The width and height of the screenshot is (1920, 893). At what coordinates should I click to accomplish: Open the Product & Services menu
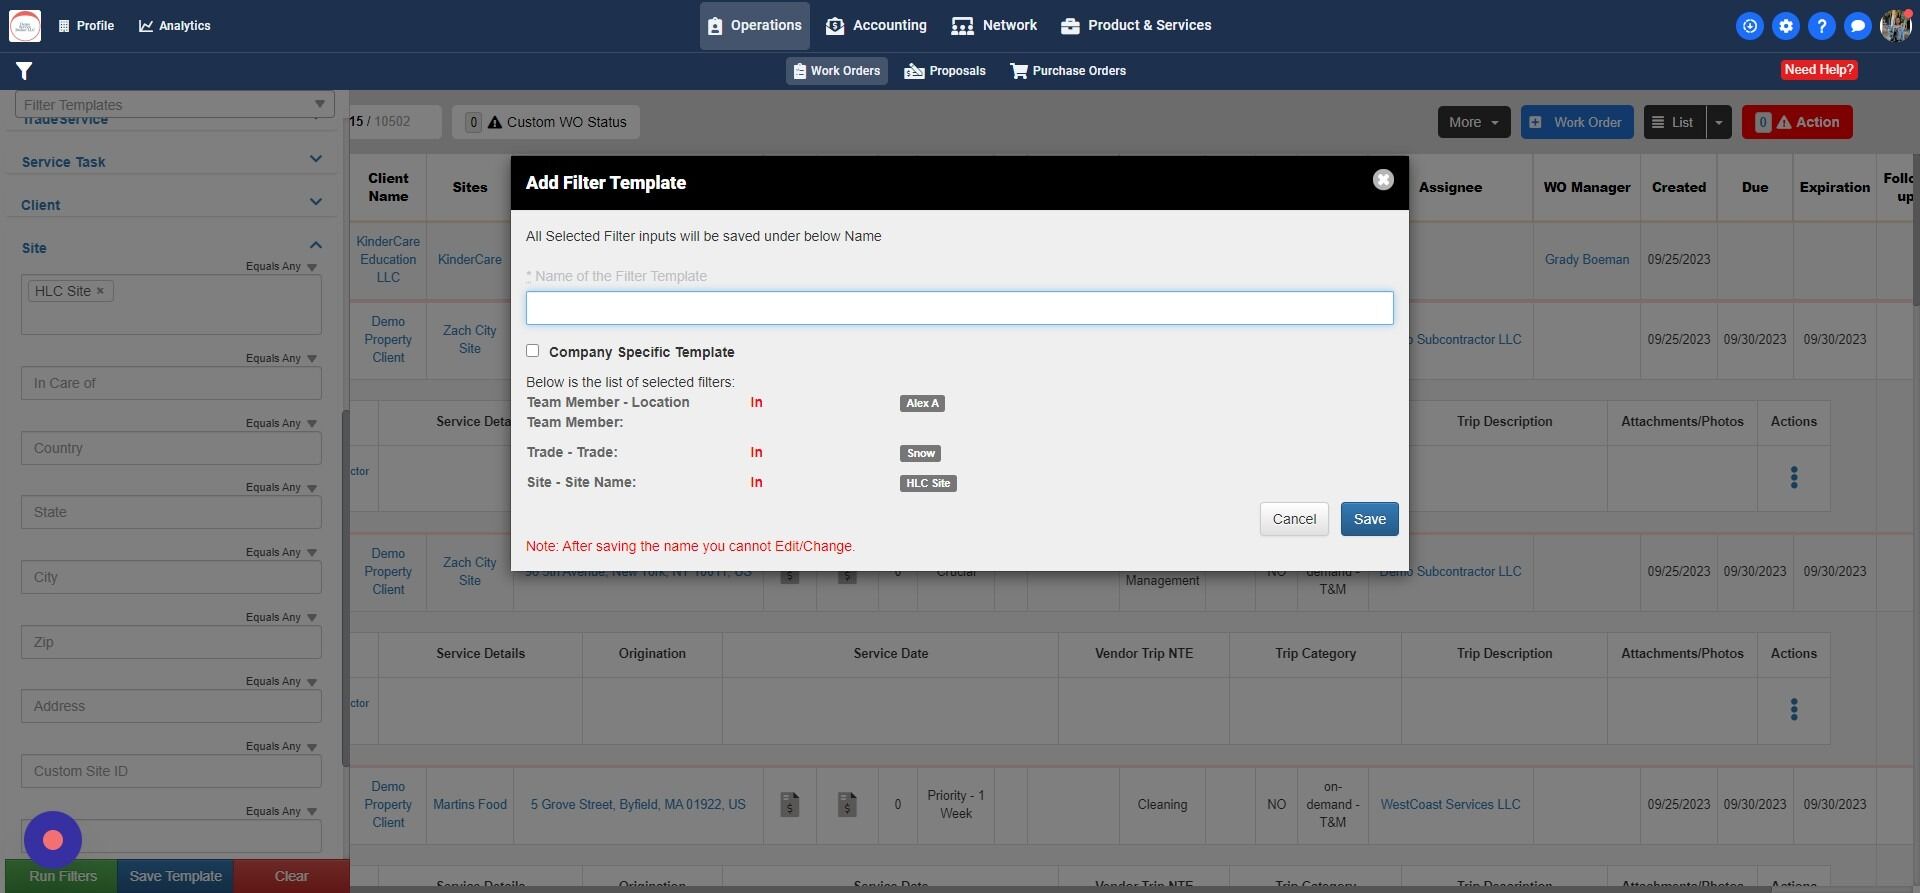tap(1136, 26)
